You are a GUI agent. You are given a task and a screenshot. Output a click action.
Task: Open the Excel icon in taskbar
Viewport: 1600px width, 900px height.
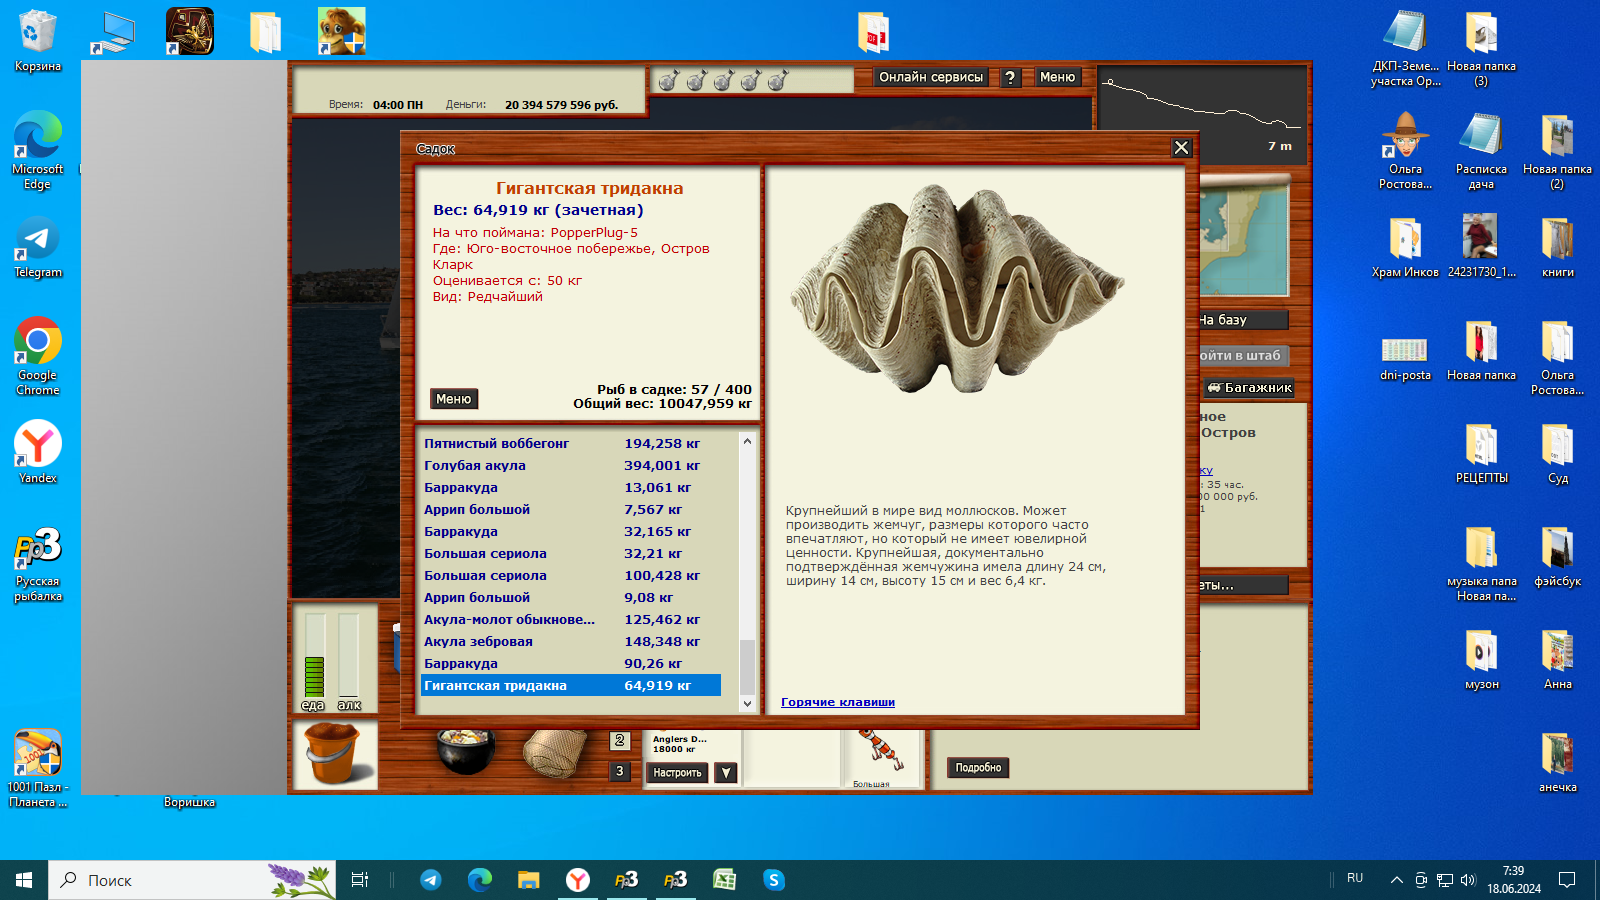[724, 880]
